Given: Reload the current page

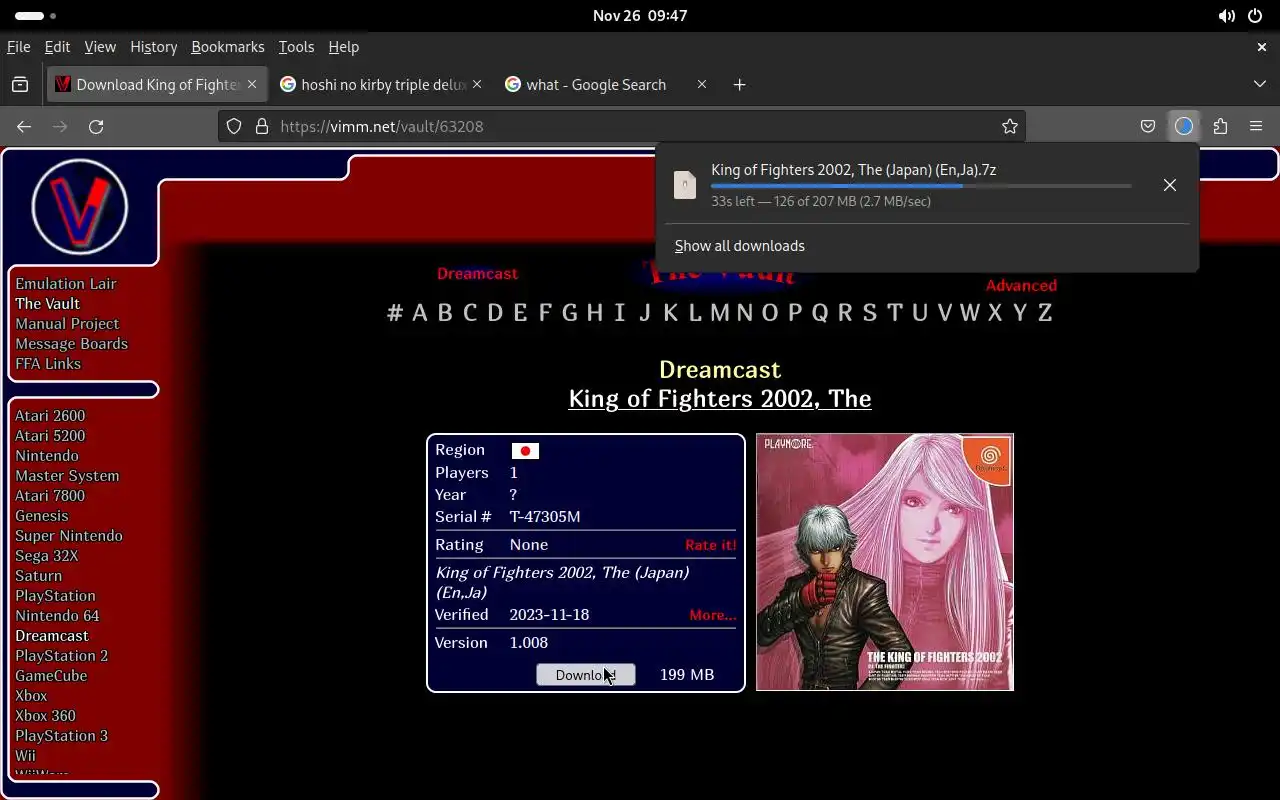Looking at the screenshot, I should [96, 126].
